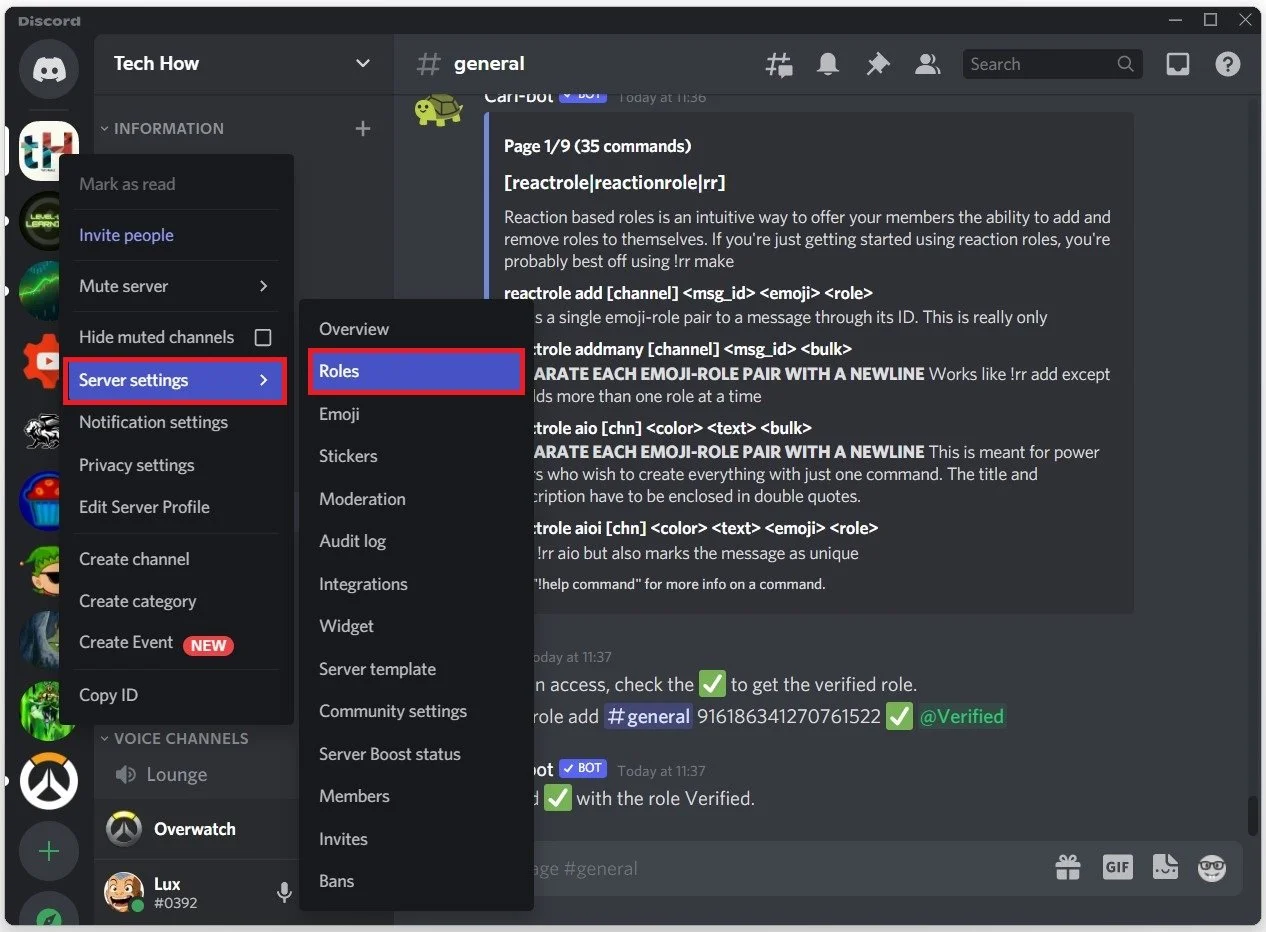Open Widget settings entry
Screen dimensions: 1266x932
[x=416, y=626]
